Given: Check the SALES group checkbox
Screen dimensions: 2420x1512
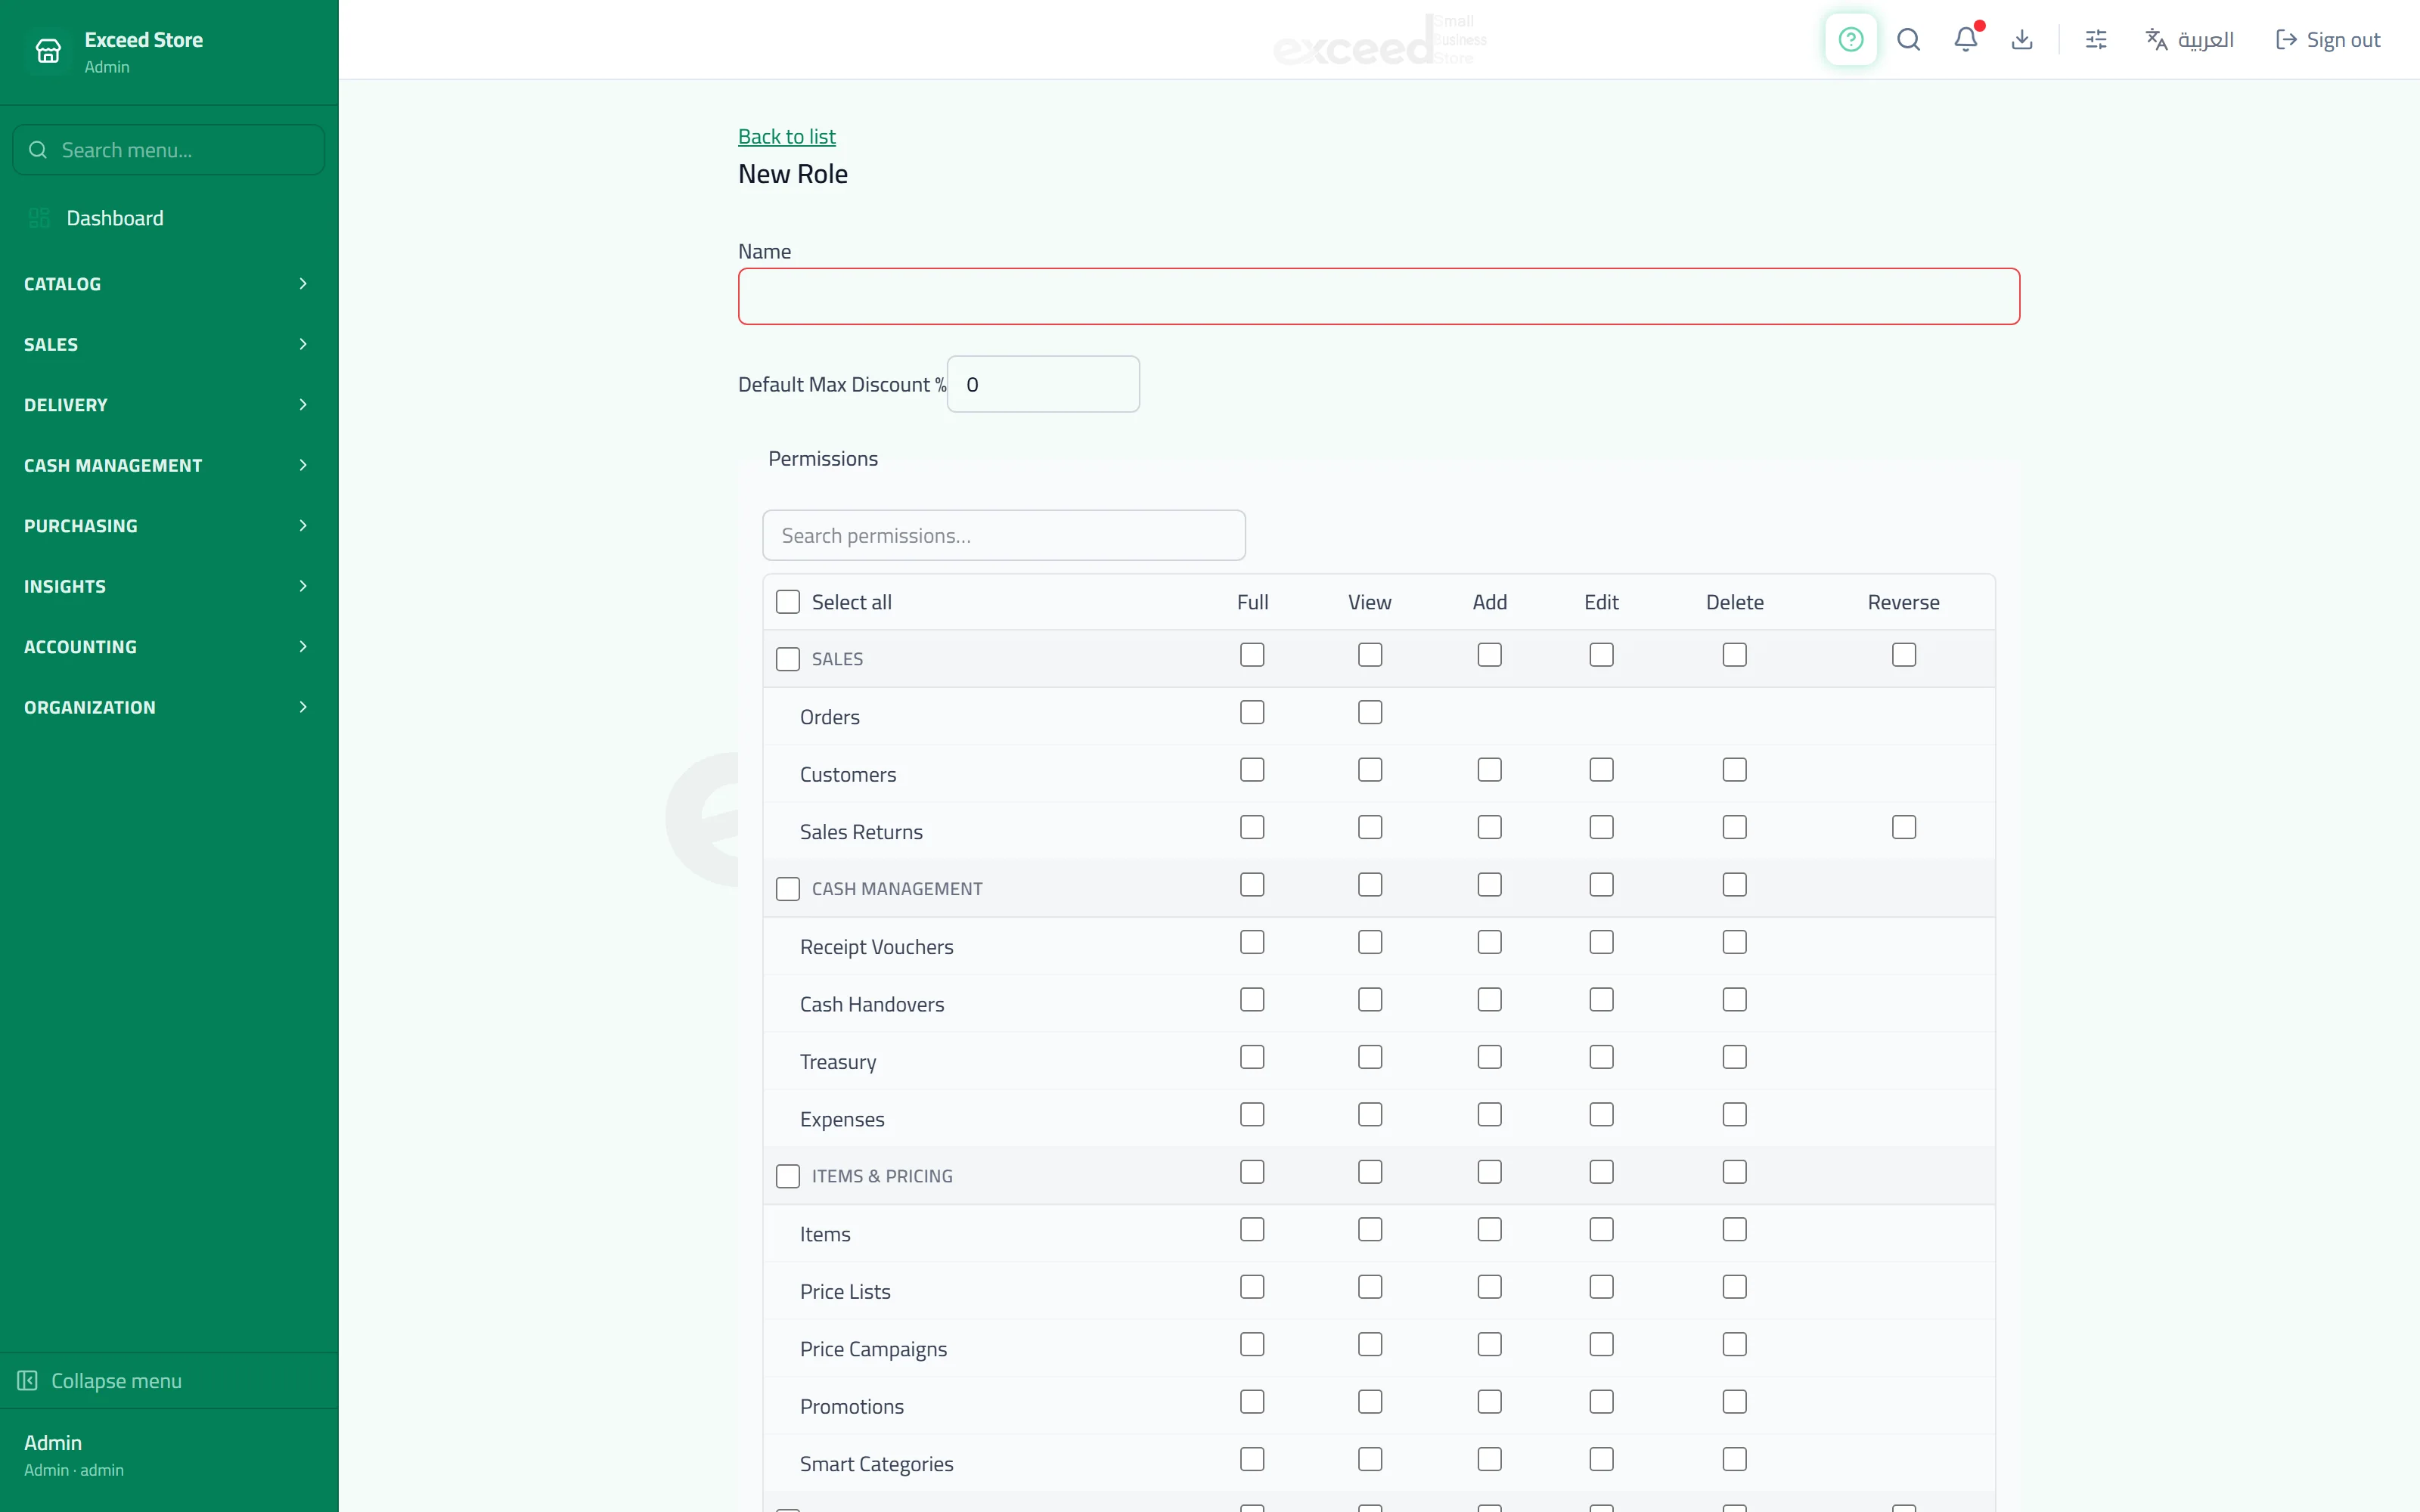Looking at the screenshot, I should point(788,659).
